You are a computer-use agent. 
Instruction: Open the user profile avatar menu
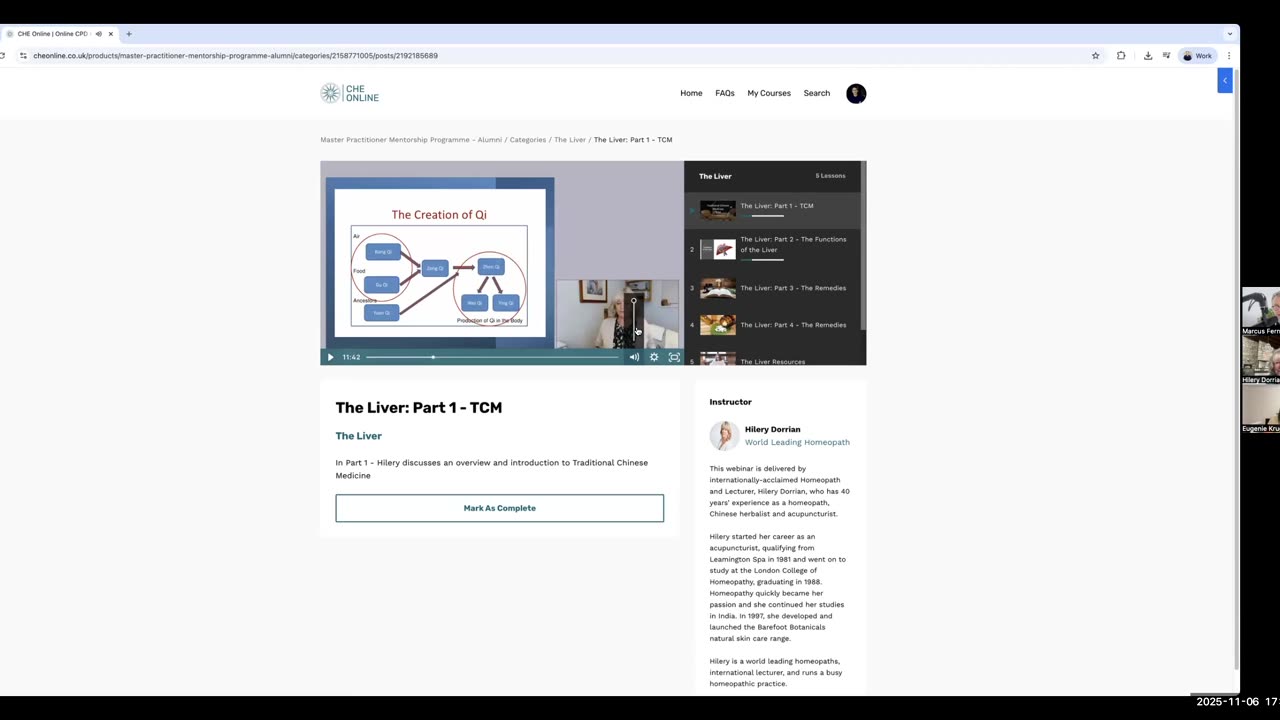tap(856, 93)
